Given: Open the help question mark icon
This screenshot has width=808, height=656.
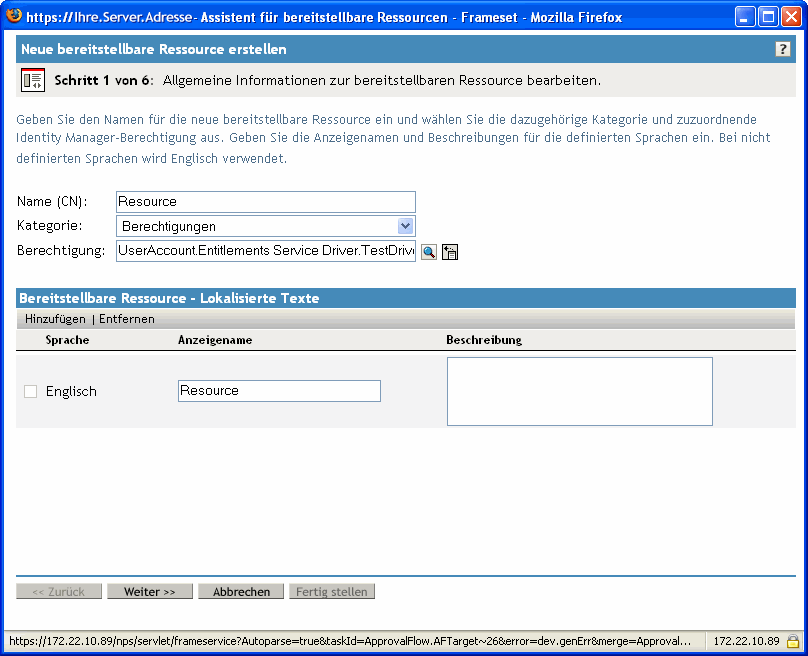Looking at the screenshot, I should click(782, 49).
